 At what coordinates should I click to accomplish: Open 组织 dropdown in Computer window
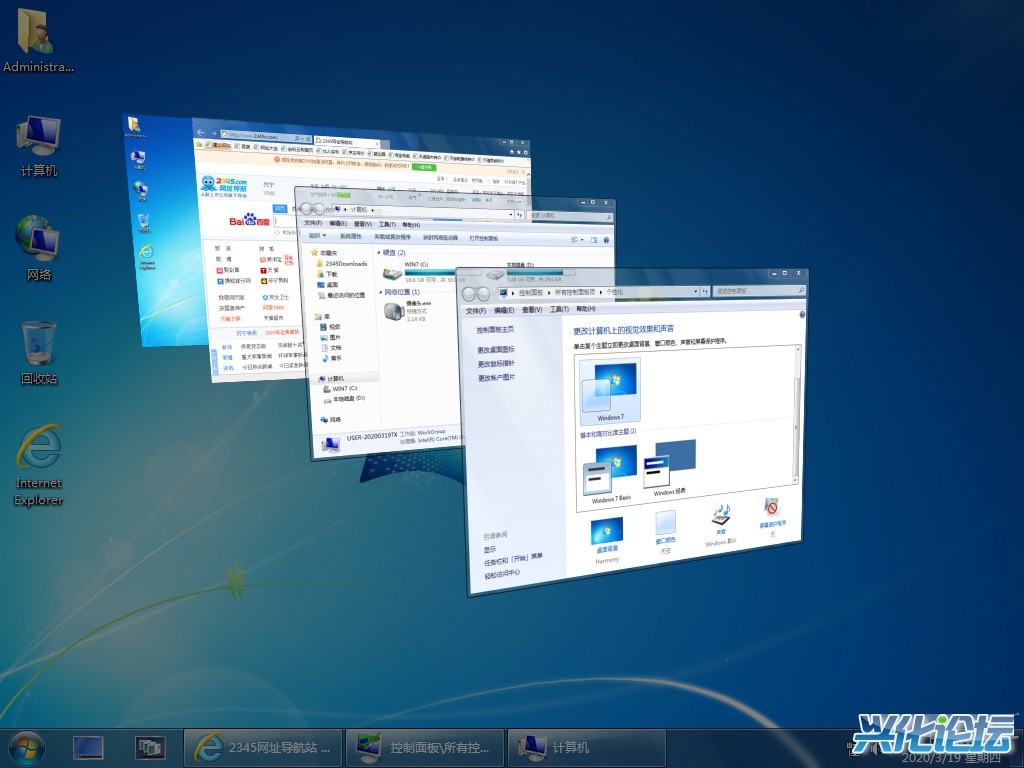click(317, 235)
